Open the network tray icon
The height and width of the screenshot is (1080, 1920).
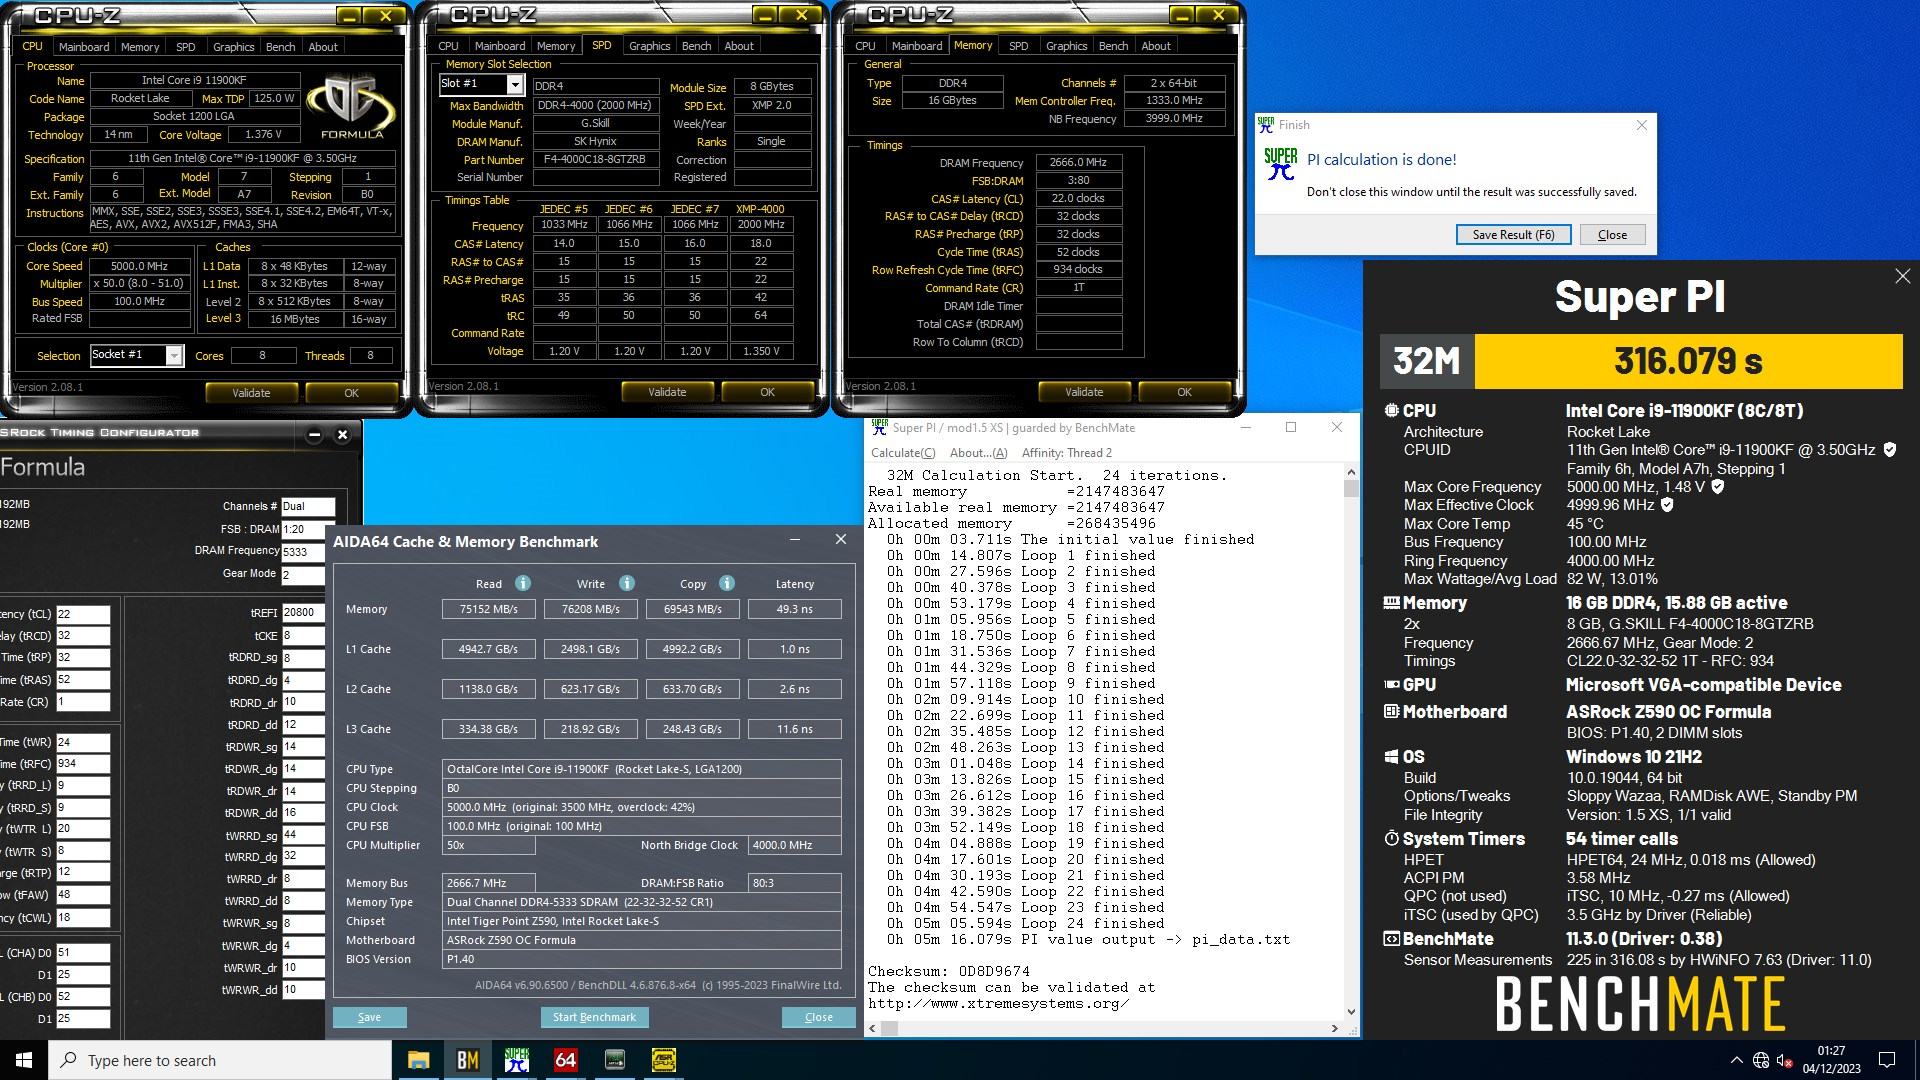[1761, 1060]
